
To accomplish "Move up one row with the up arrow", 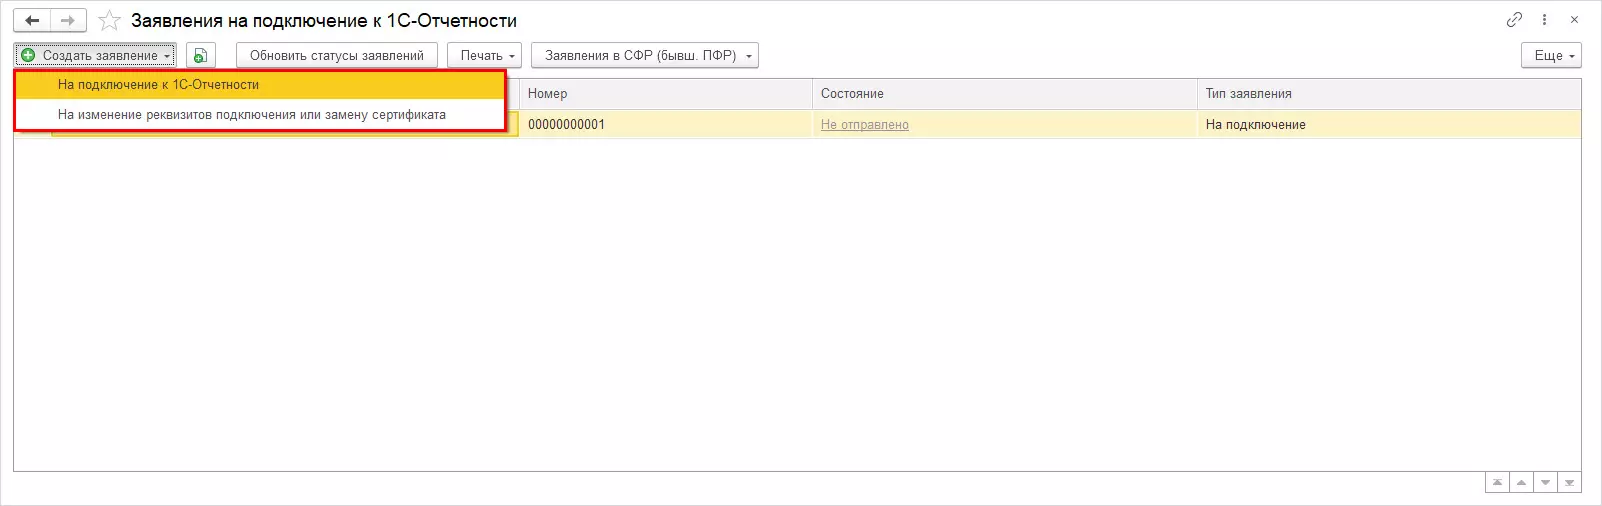I will (1521, 483).
